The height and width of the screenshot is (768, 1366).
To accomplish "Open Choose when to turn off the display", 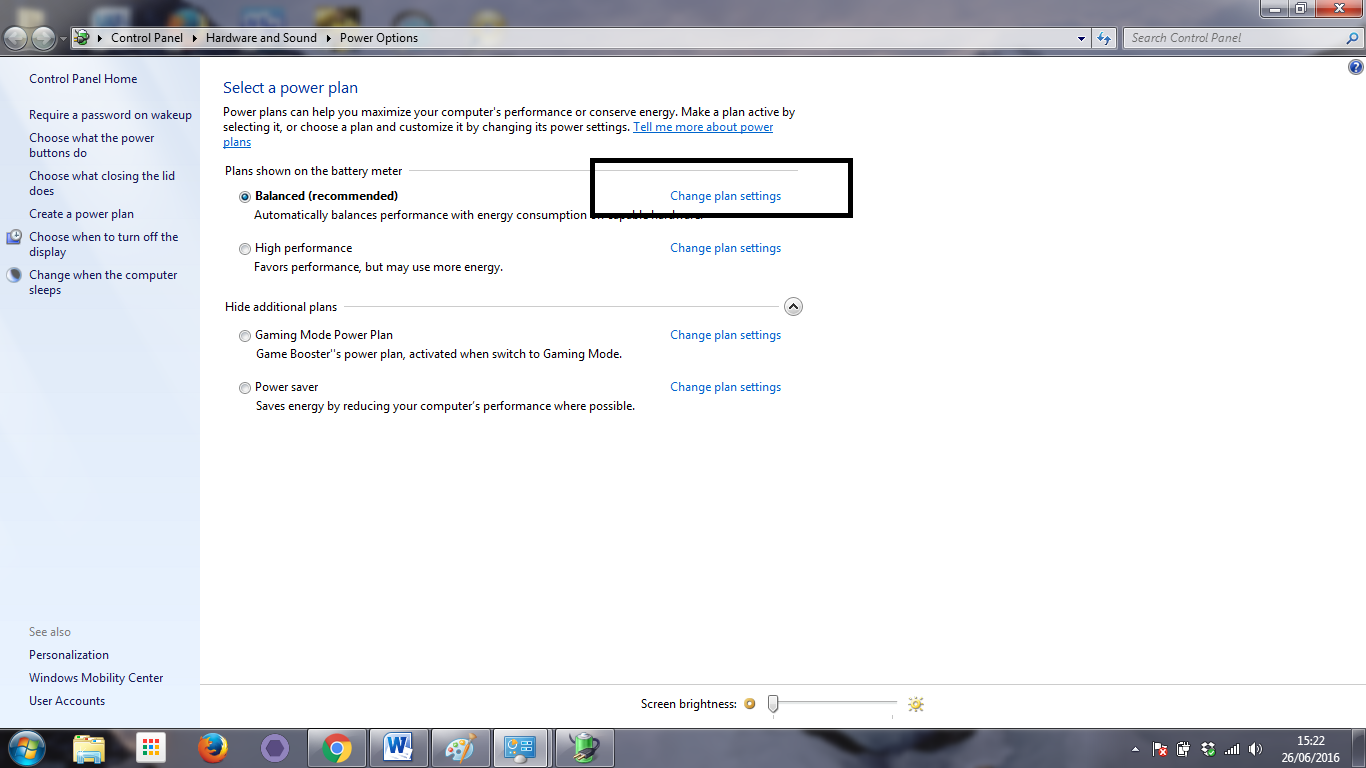I will (104, 245).
